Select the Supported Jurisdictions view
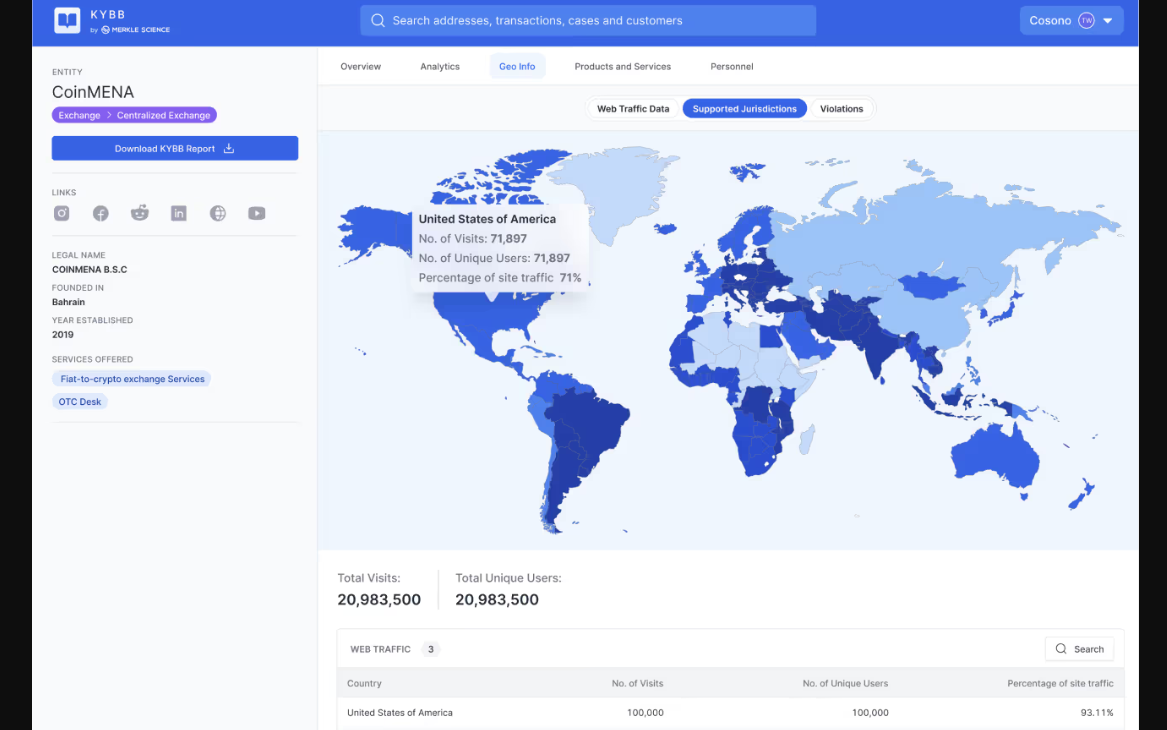1167x730 pixels. tap(744, 109)
